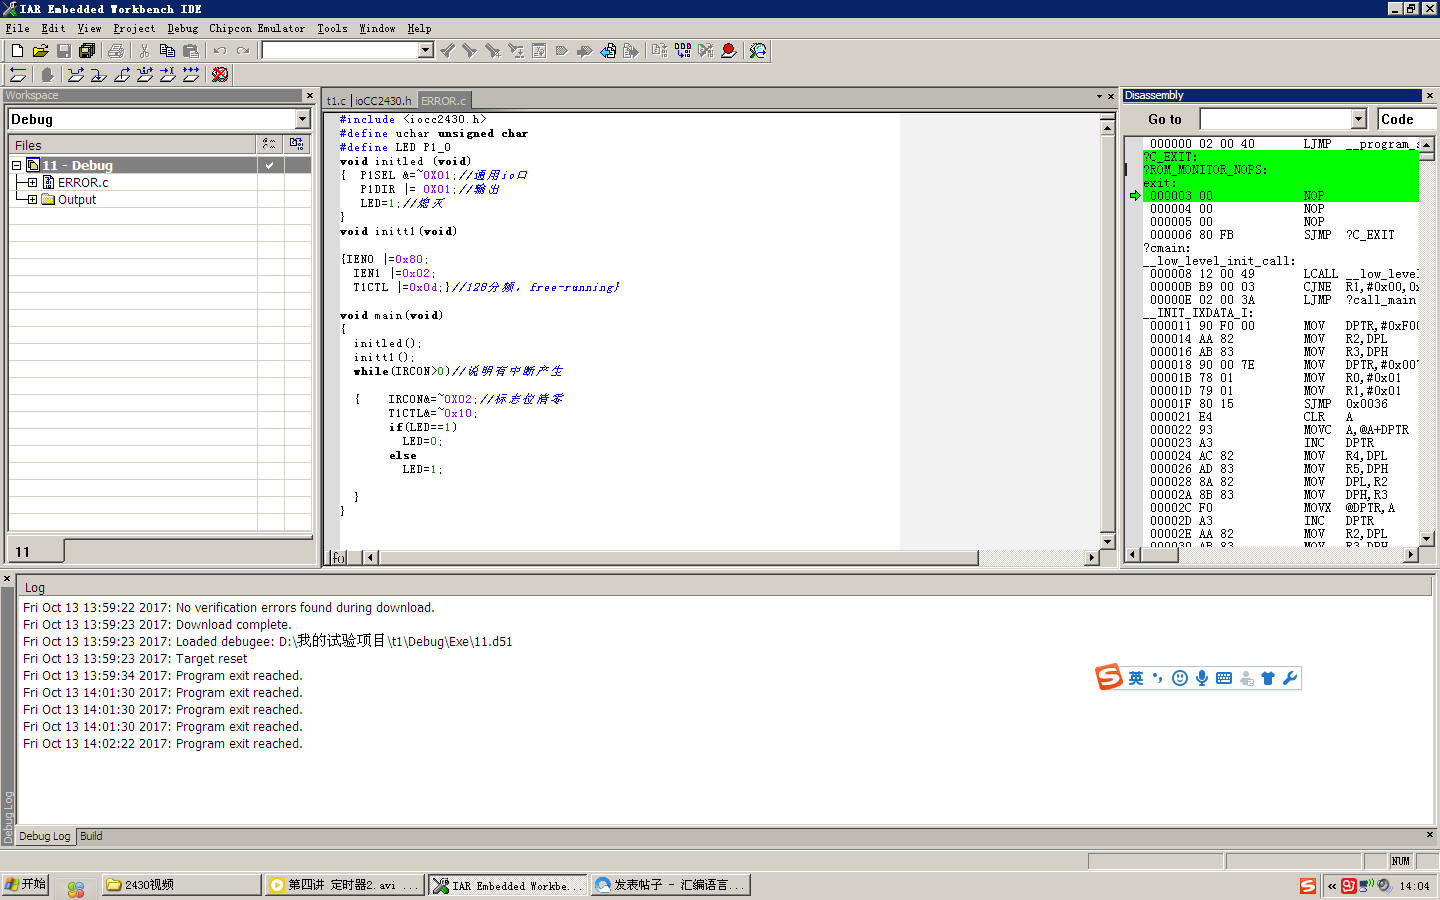Open the Disassembly Go to dropdown arrow

tap(1358, 119)
